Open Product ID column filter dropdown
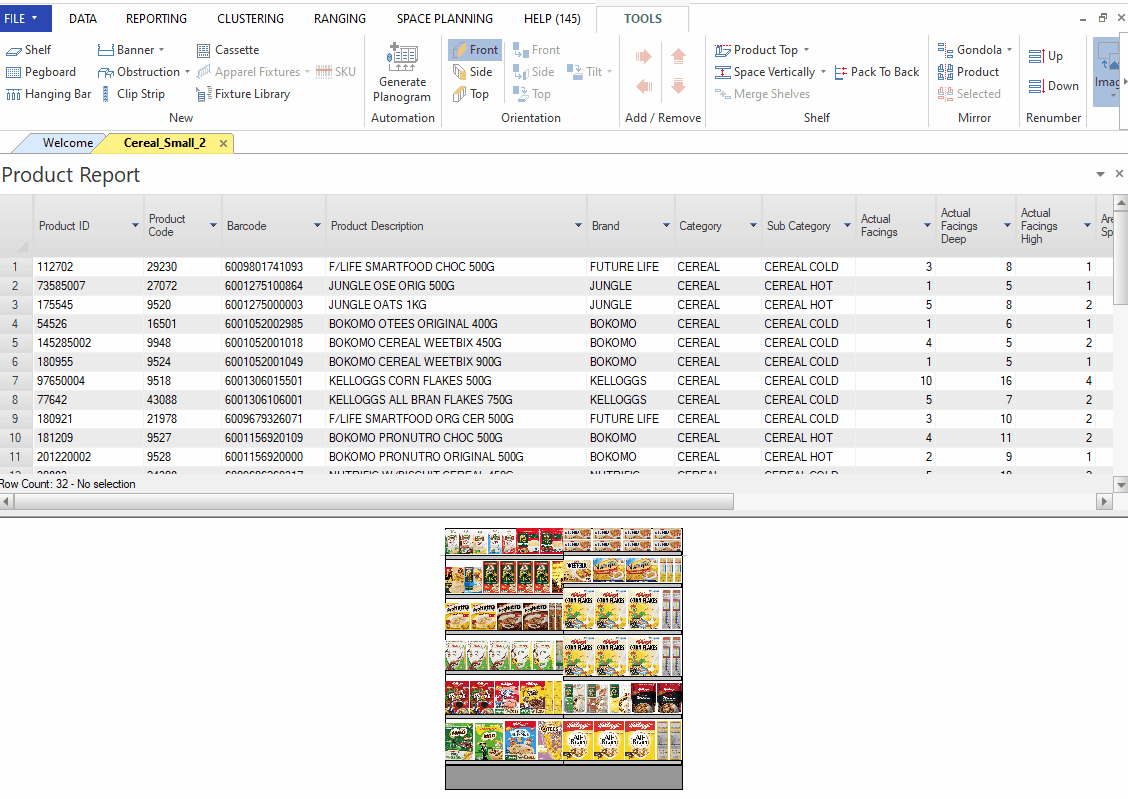1128x799 pixels. click(x=135, y=226)
